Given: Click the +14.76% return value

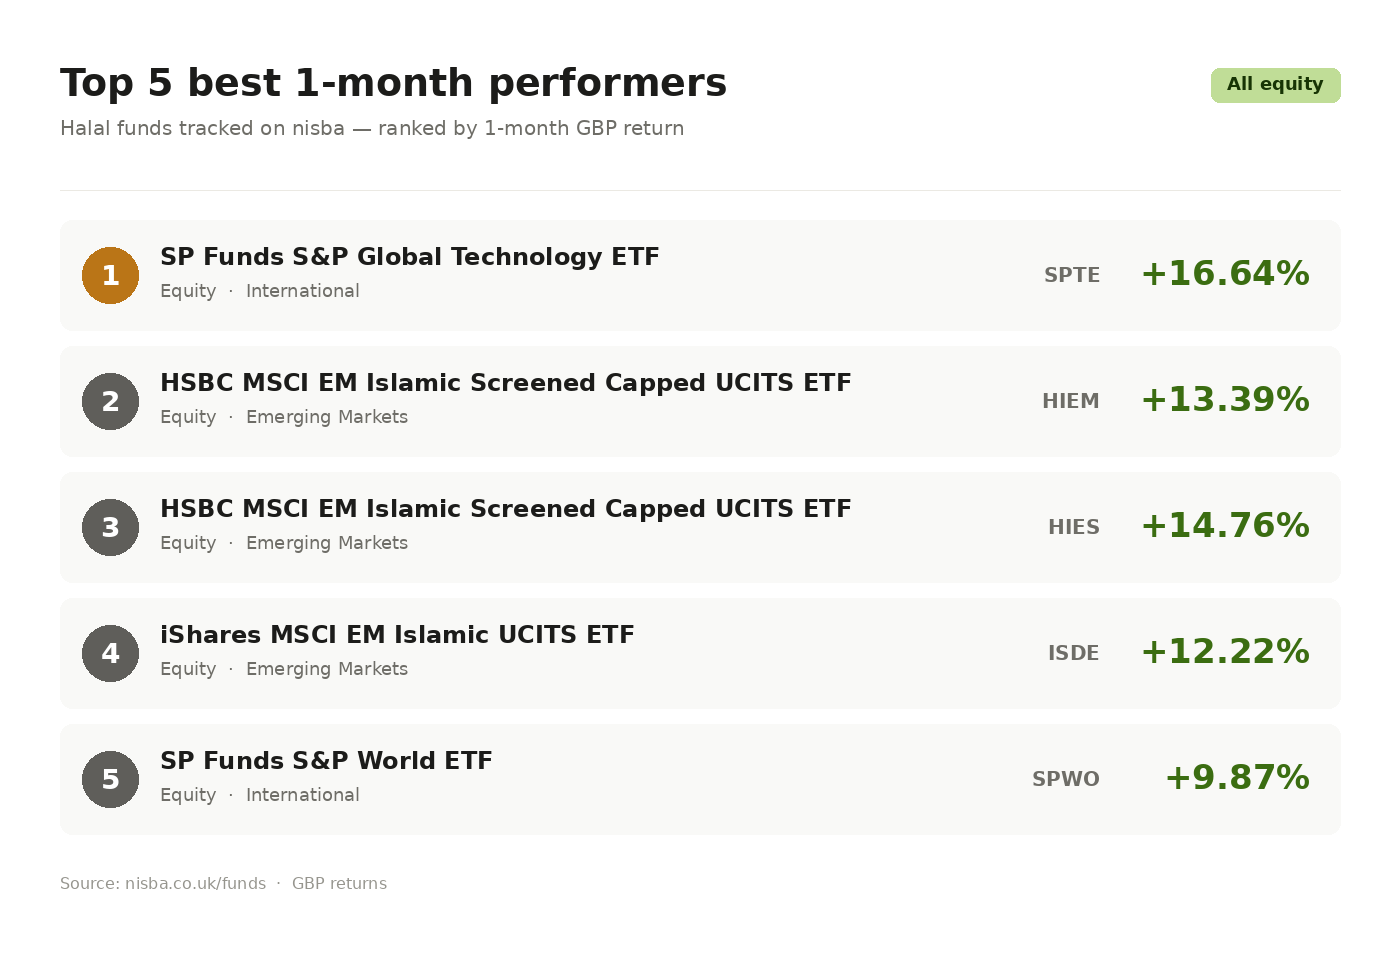Looking at the screenshot, I should [x=1225, y=526].
